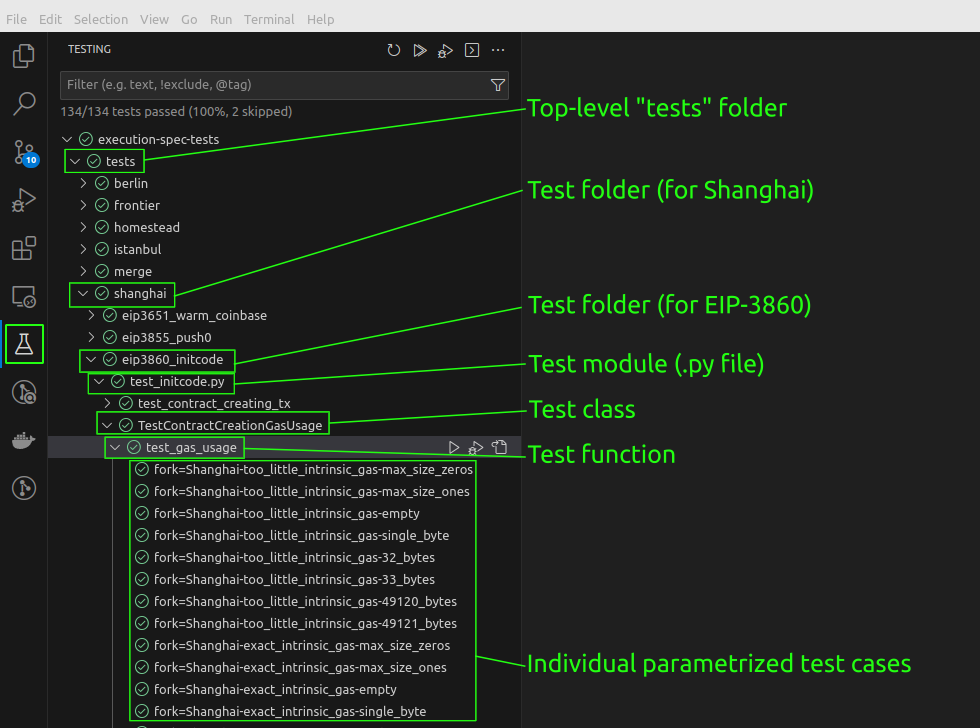Collapse the shanghai folder chevron
Image resolution: width=980 pixels, height=728 pixels.
[x=84, y=294]
